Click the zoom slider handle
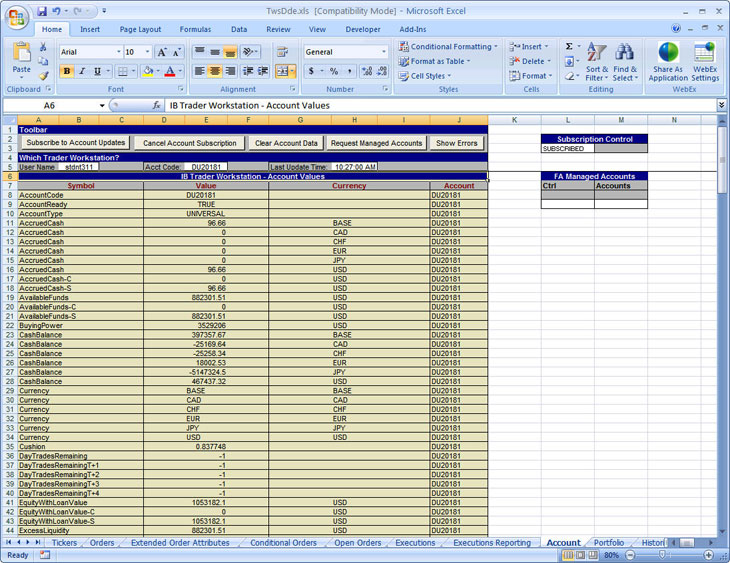 662,555
